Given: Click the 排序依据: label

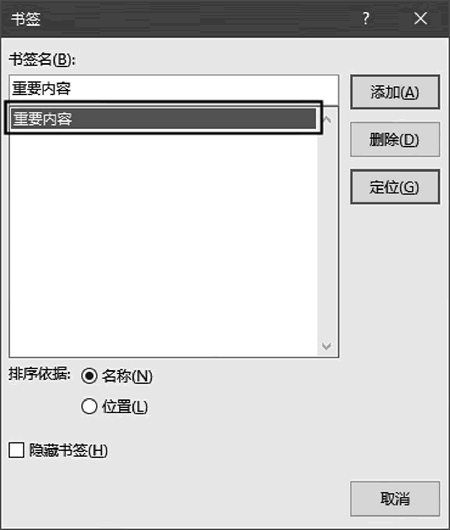Looking at the screenshot, I should coord(39,374).
